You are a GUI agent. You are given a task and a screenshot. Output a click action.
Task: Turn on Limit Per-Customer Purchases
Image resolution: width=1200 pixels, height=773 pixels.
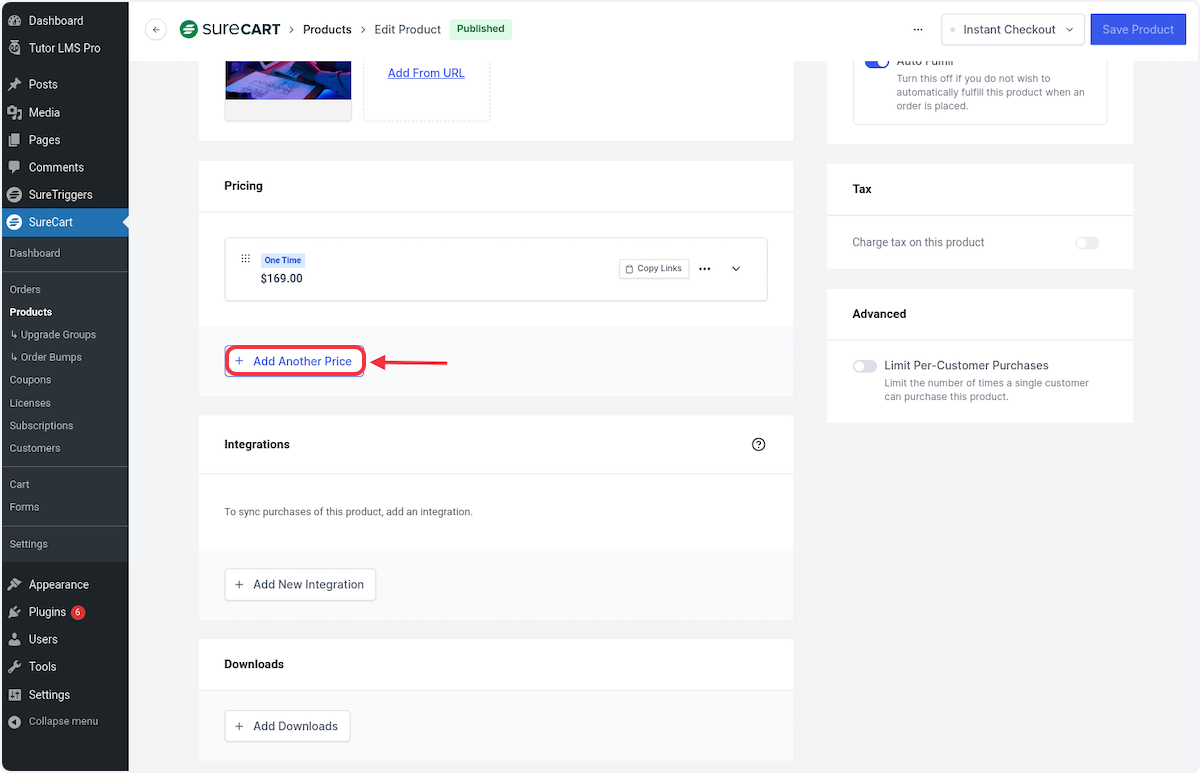(864, 366)
